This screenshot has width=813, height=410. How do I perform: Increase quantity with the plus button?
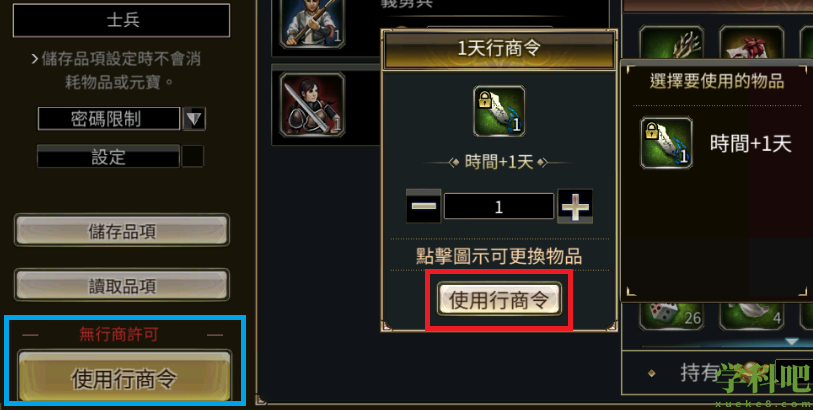point(575,206)
